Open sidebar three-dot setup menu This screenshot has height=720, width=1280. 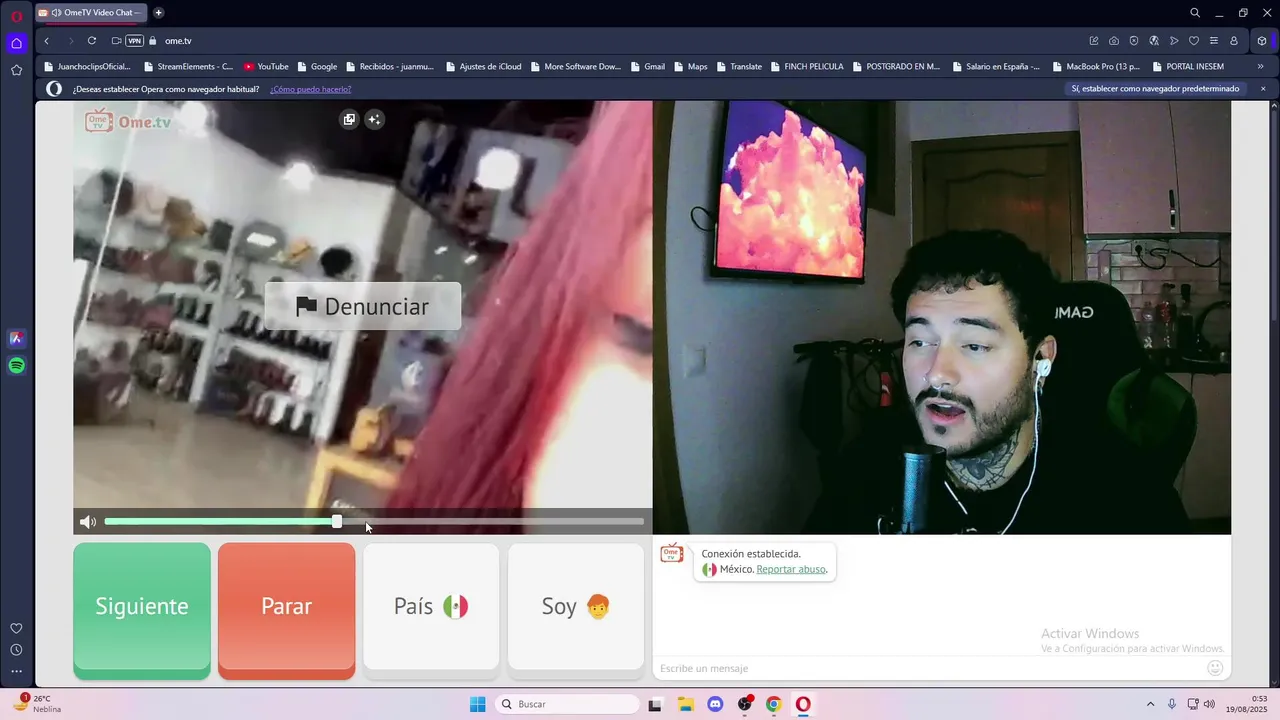(x=16, y=672)
